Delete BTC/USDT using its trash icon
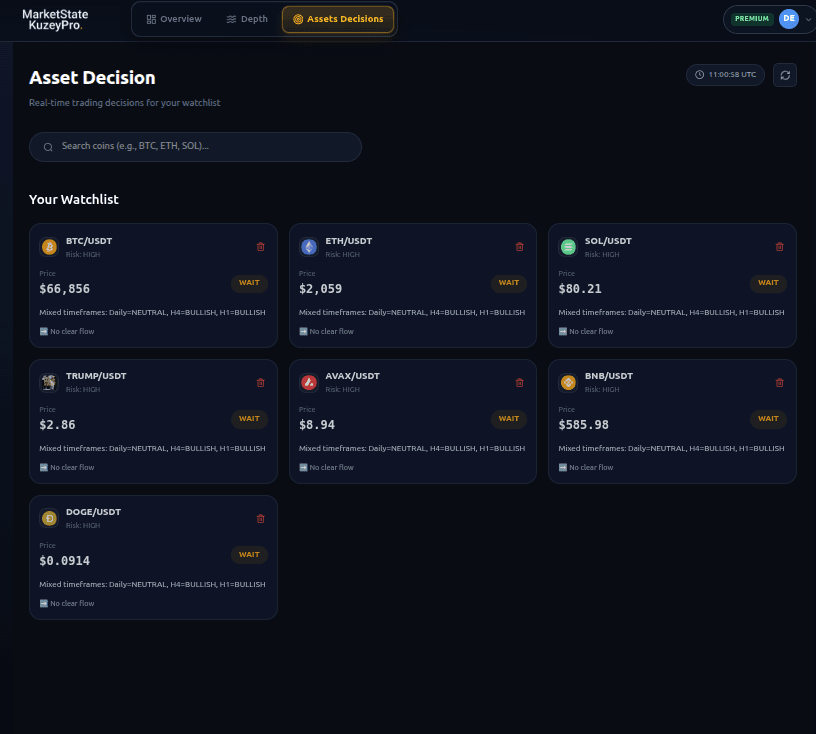Viewport: 816px width, 734px height. coord(260,246)
